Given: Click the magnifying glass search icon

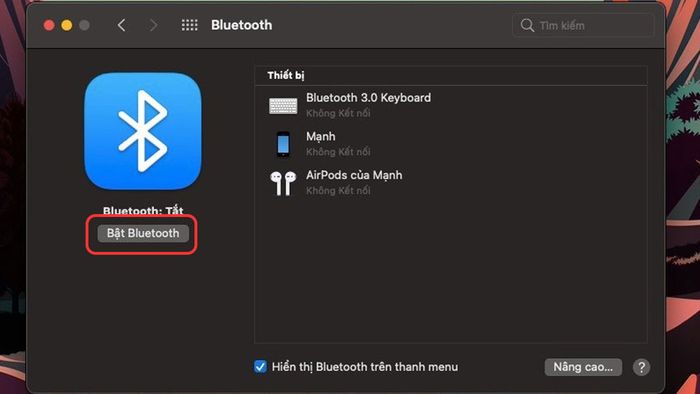Looking at the screenshot, I should (x=527, y=25).
